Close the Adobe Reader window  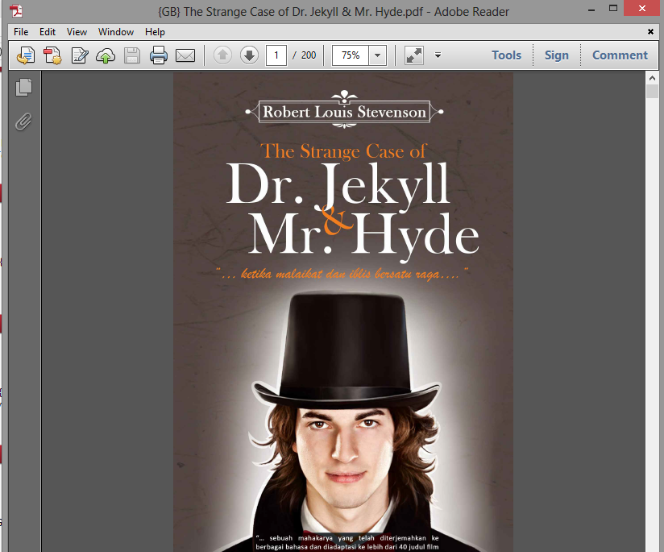pos(642,8)
